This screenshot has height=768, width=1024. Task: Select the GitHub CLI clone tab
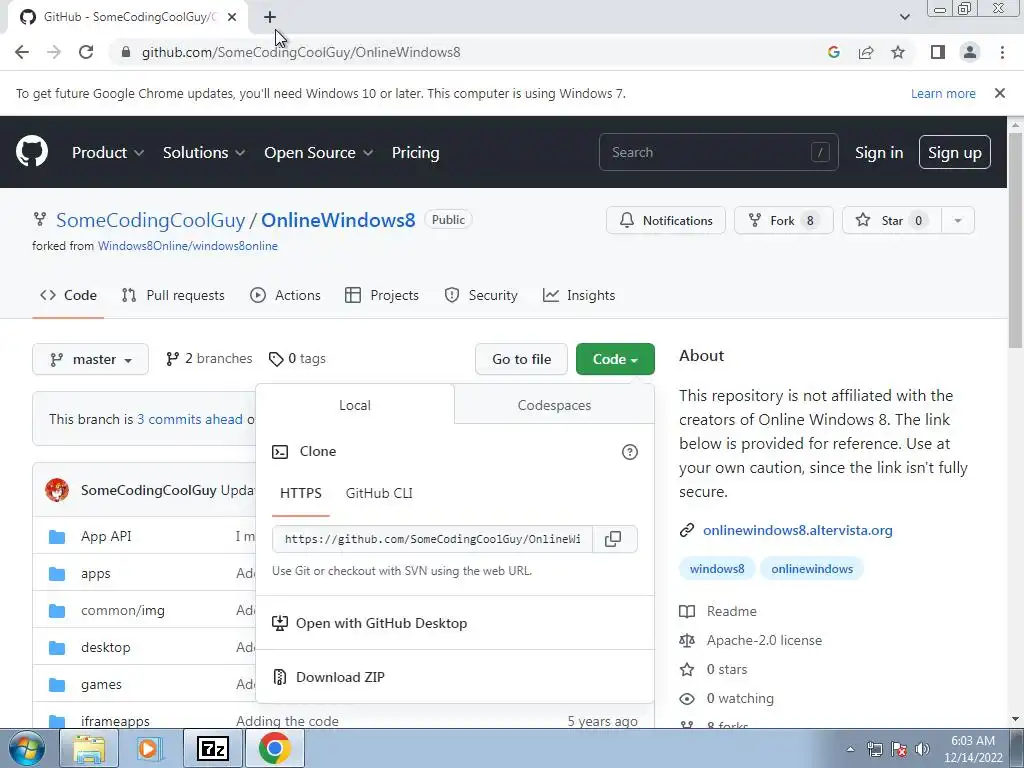point(379,493)
